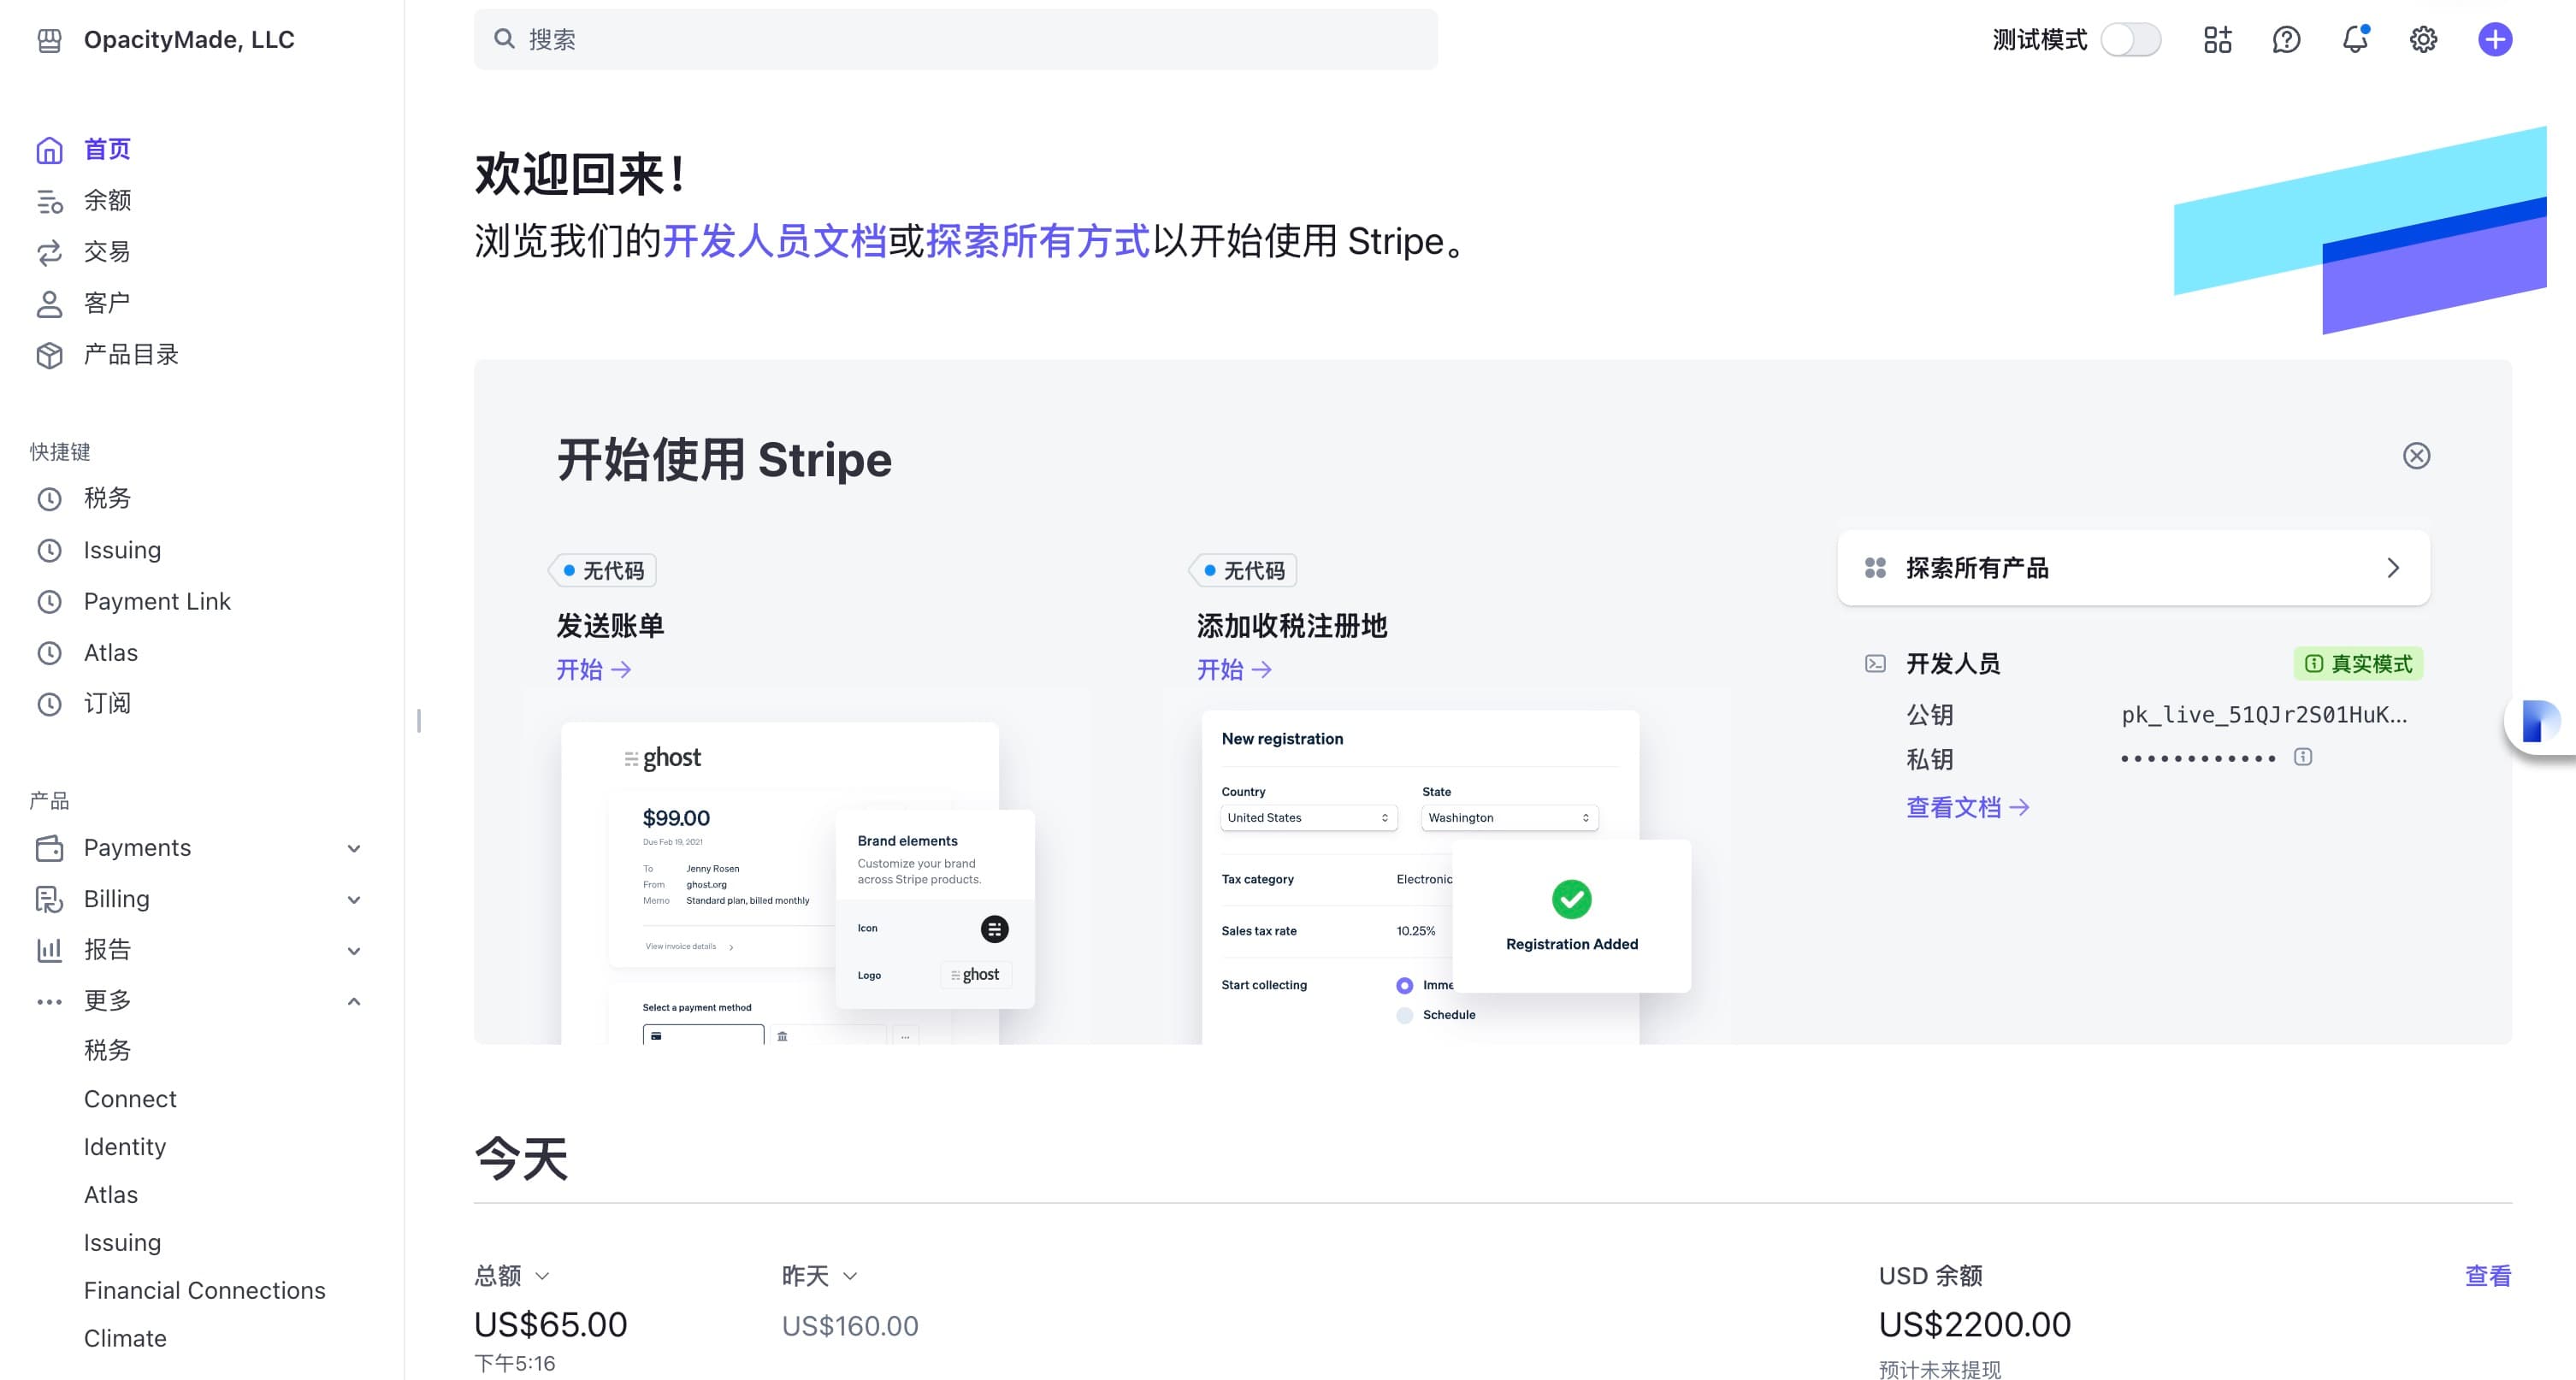Viewport: 2576px width, 1380px height.
Task: Click the floating blue assistant icon at right edge
Action: pos(2540,721)
